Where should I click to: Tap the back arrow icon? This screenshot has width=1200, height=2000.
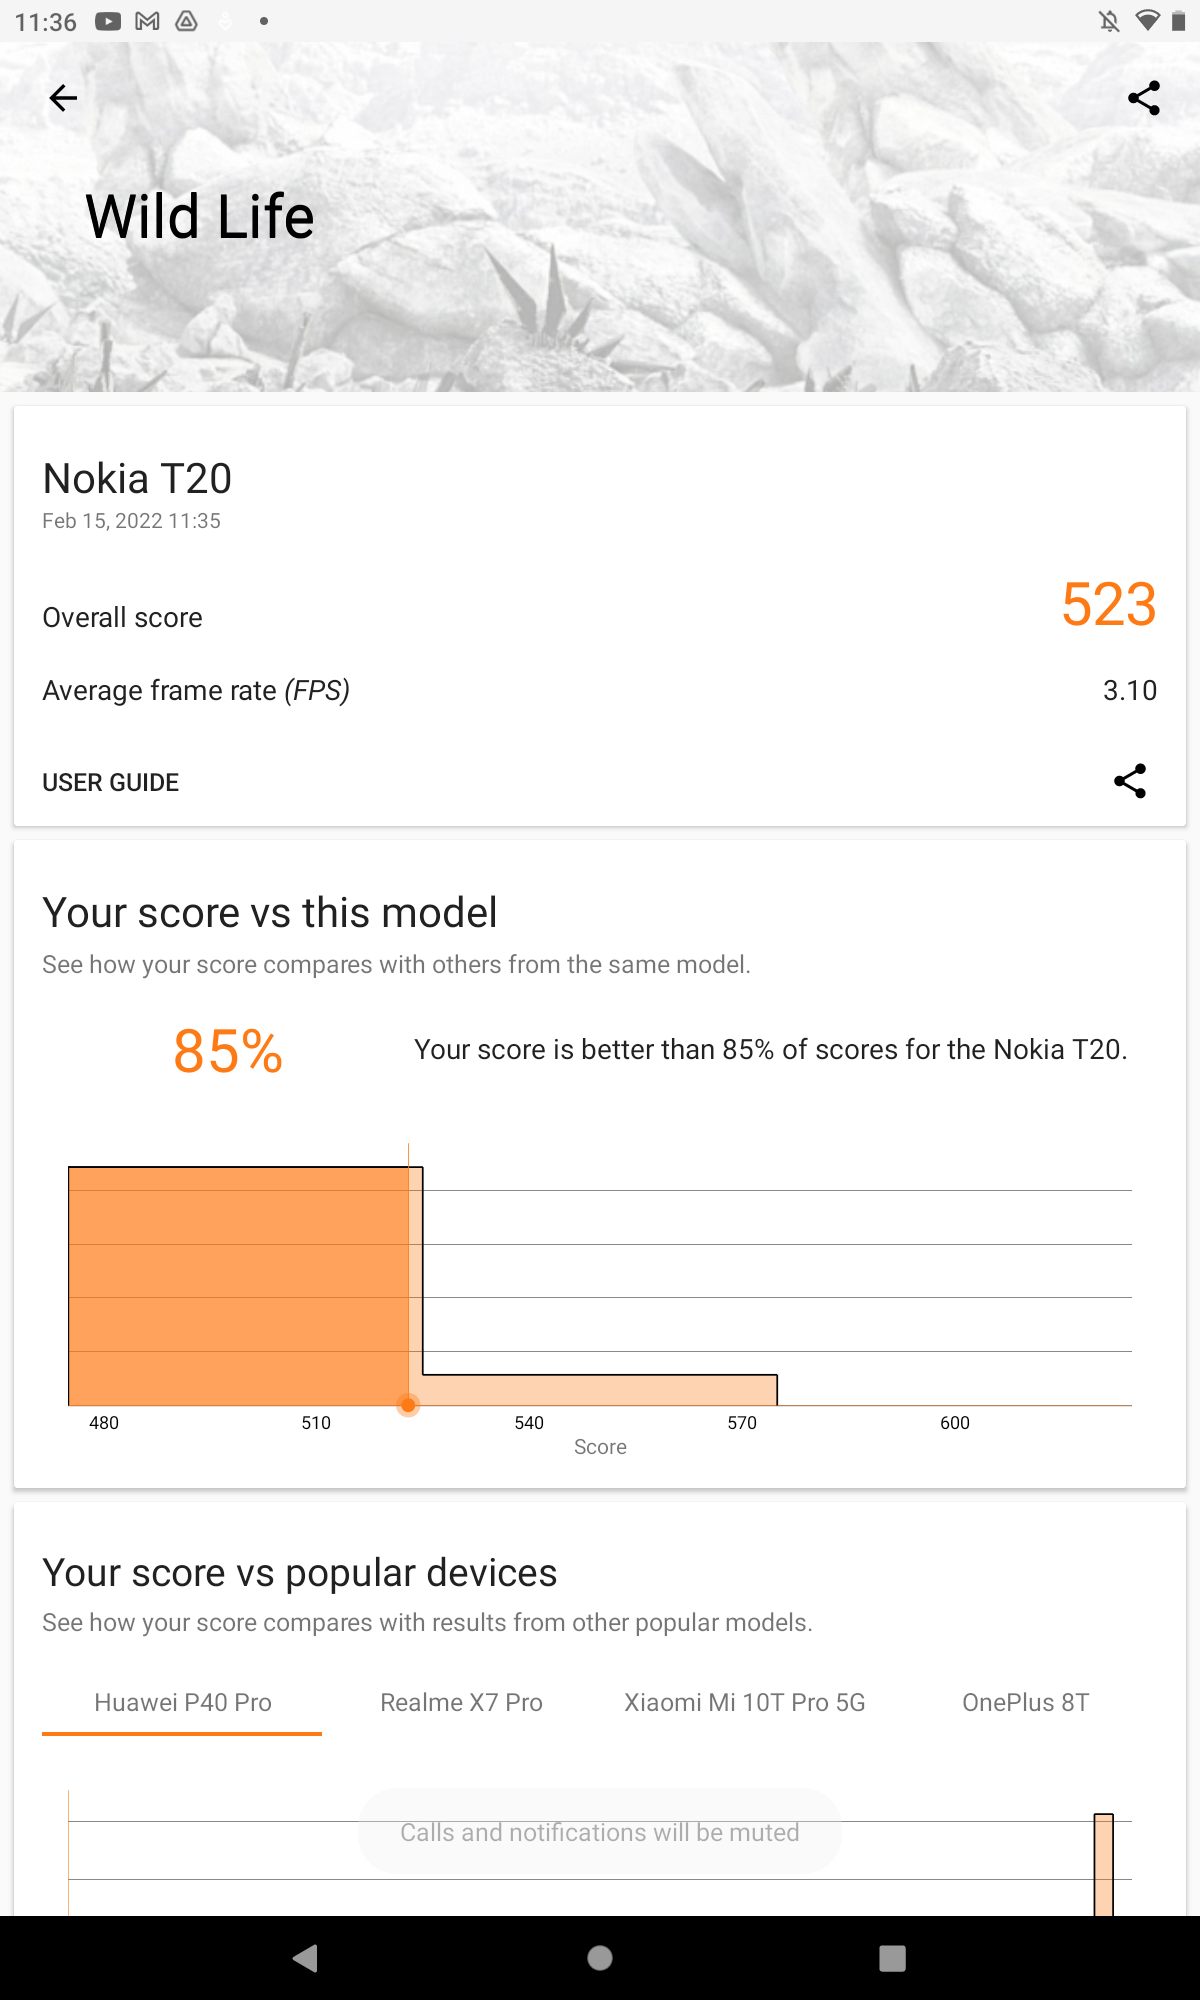click(x=63, y=98)
